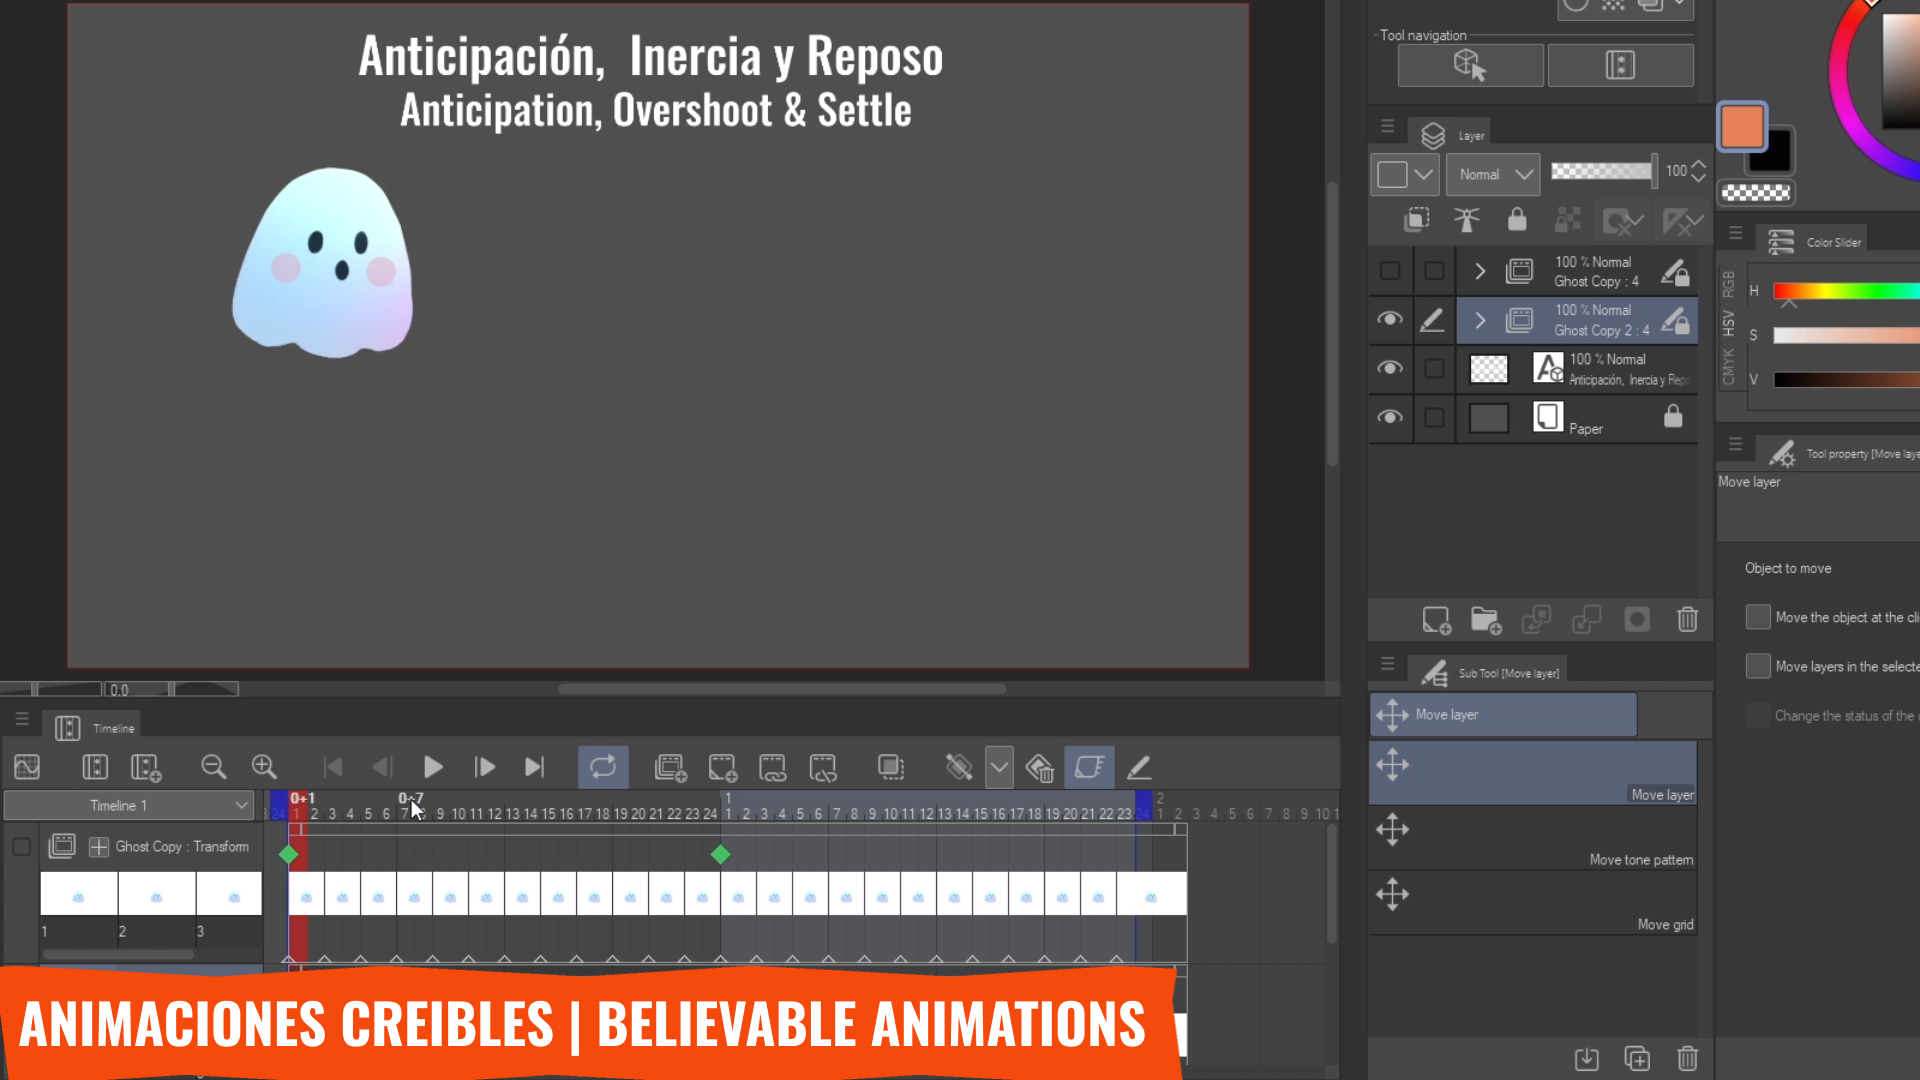
Task: Toggle keyframe editing on this layer
Action: (959, 767)
